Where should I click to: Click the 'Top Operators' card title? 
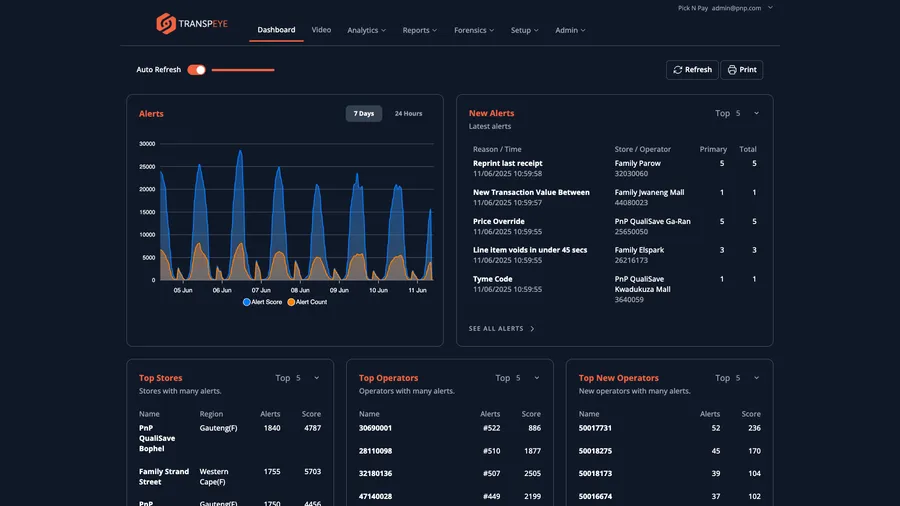[x=389, y=378]
